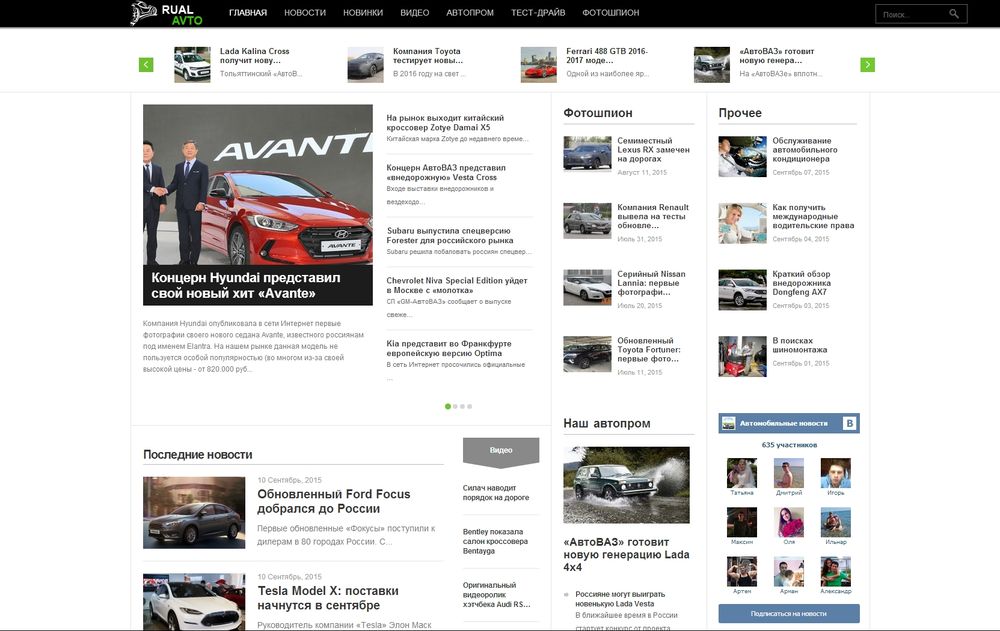Click the 635 участников link
The image size is (1000, 631).
point(789,445)
